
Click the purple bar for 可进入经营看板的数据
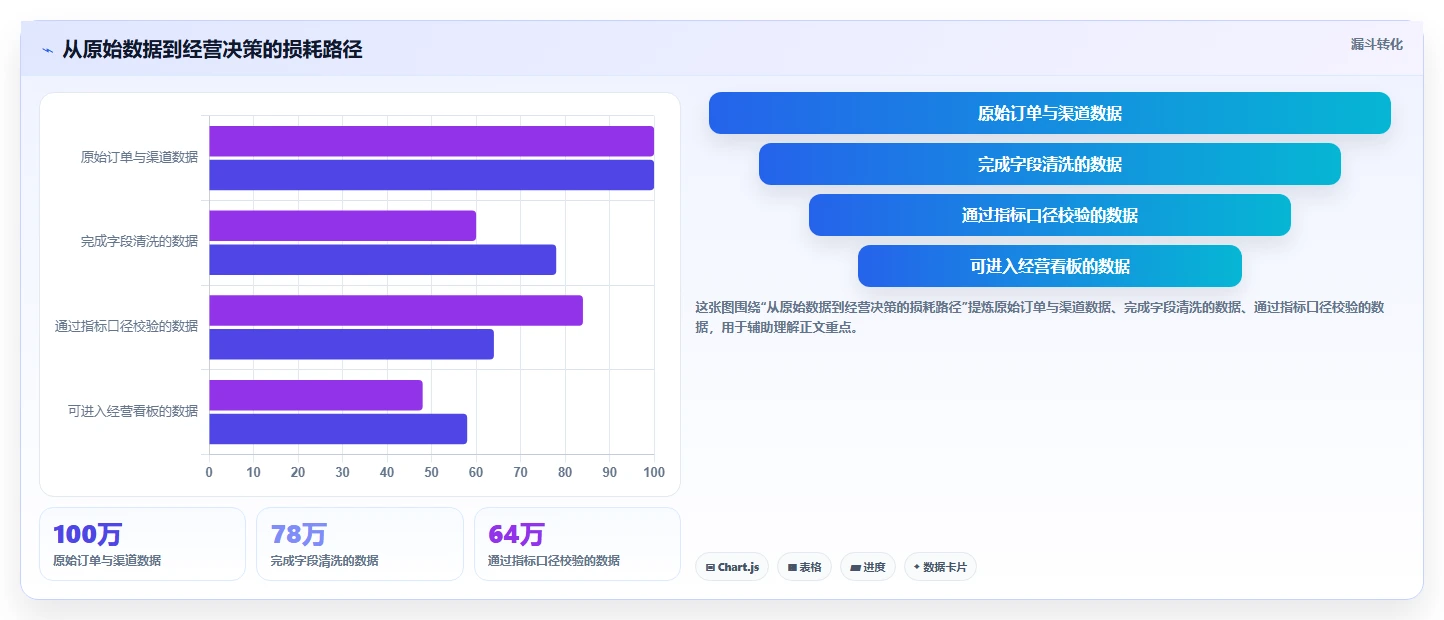(x=316, y=395)
